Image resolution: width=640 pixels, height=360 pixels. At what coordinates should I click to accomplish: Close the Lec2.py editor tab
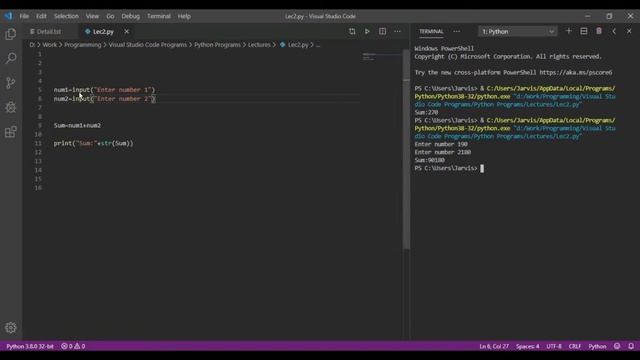(x=127, y=31)
